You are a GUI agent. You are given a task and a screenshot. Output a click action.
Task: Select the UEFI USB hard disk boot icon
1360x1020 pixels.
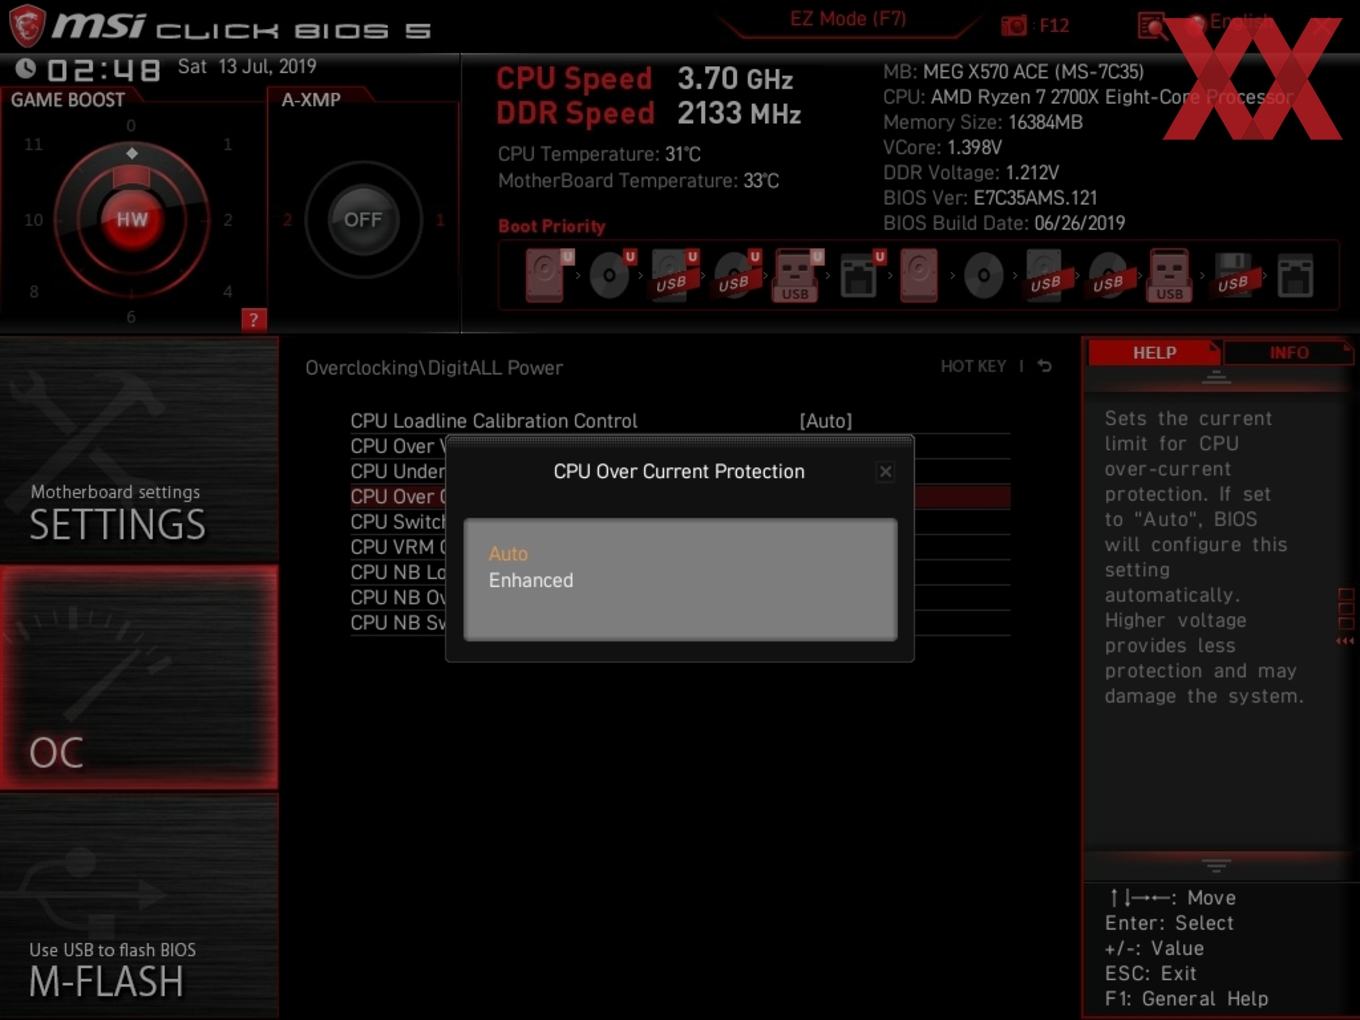pos(673,275)
